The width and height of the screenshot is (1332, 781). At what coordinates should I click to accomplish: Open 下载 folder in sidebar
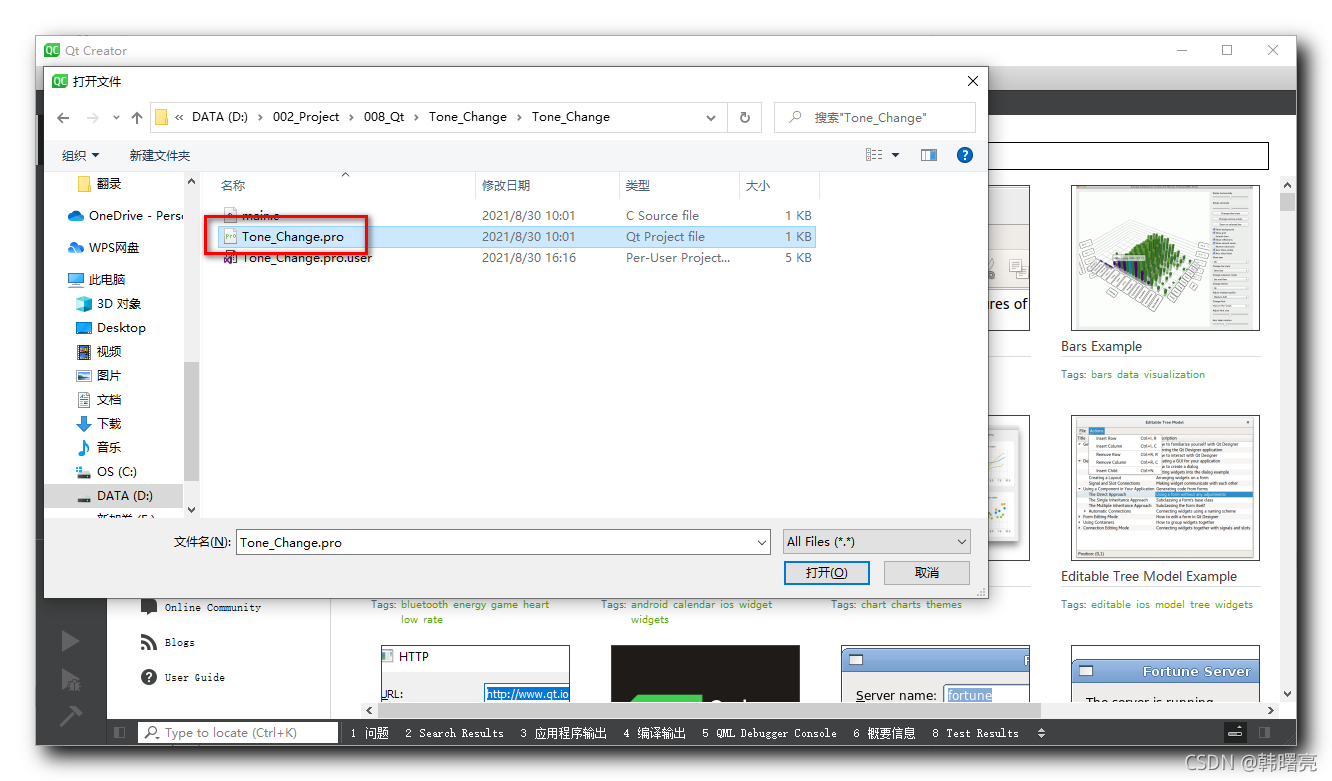click(x=99, y=423)
